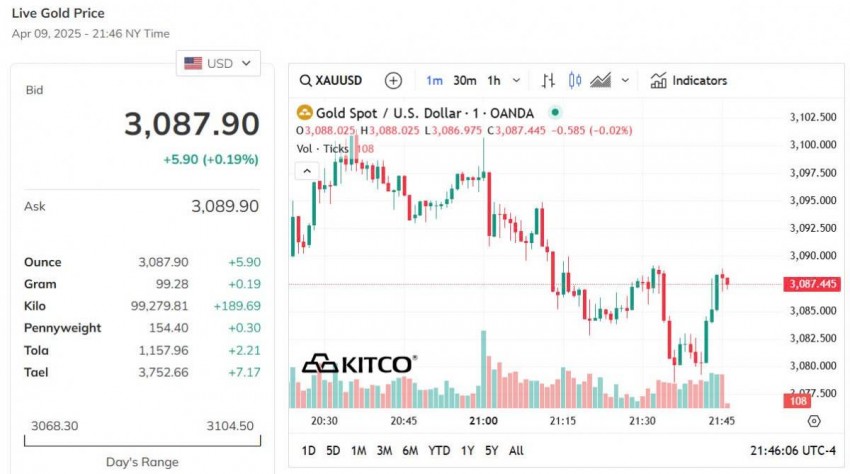850x474 pixels.
Task: Click the green market status dot
Action: pyautogui.click(x=556, y=113)
